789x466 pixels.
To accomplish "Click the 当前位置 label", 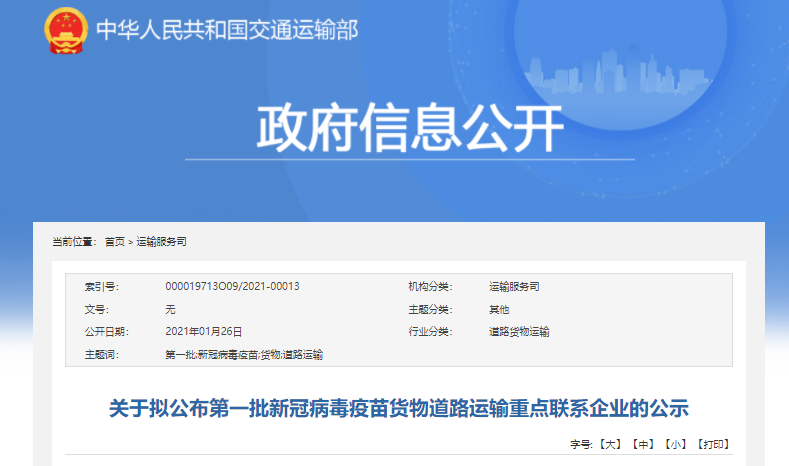I will (74, 242).
